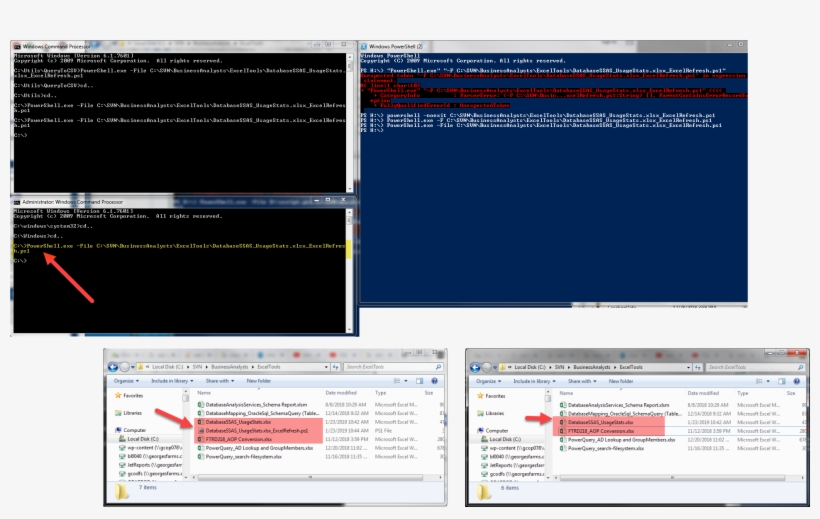Click Forward arrow in 6-items Explorer window
Screen dimensions: 820x519
pos(487,367)
